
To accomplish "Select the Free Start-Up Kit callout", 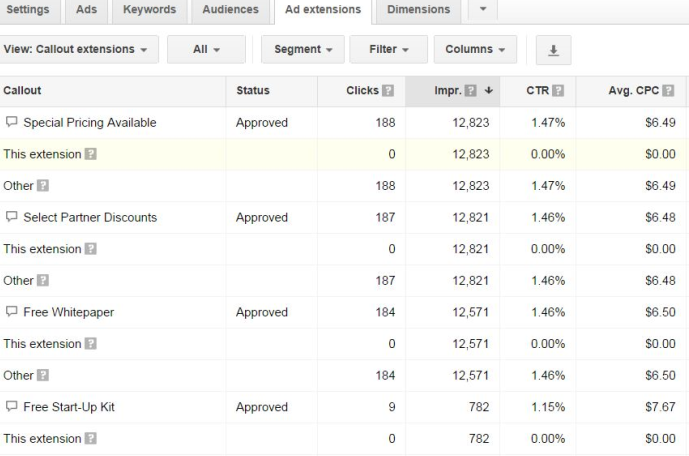I will click(69, 407).
